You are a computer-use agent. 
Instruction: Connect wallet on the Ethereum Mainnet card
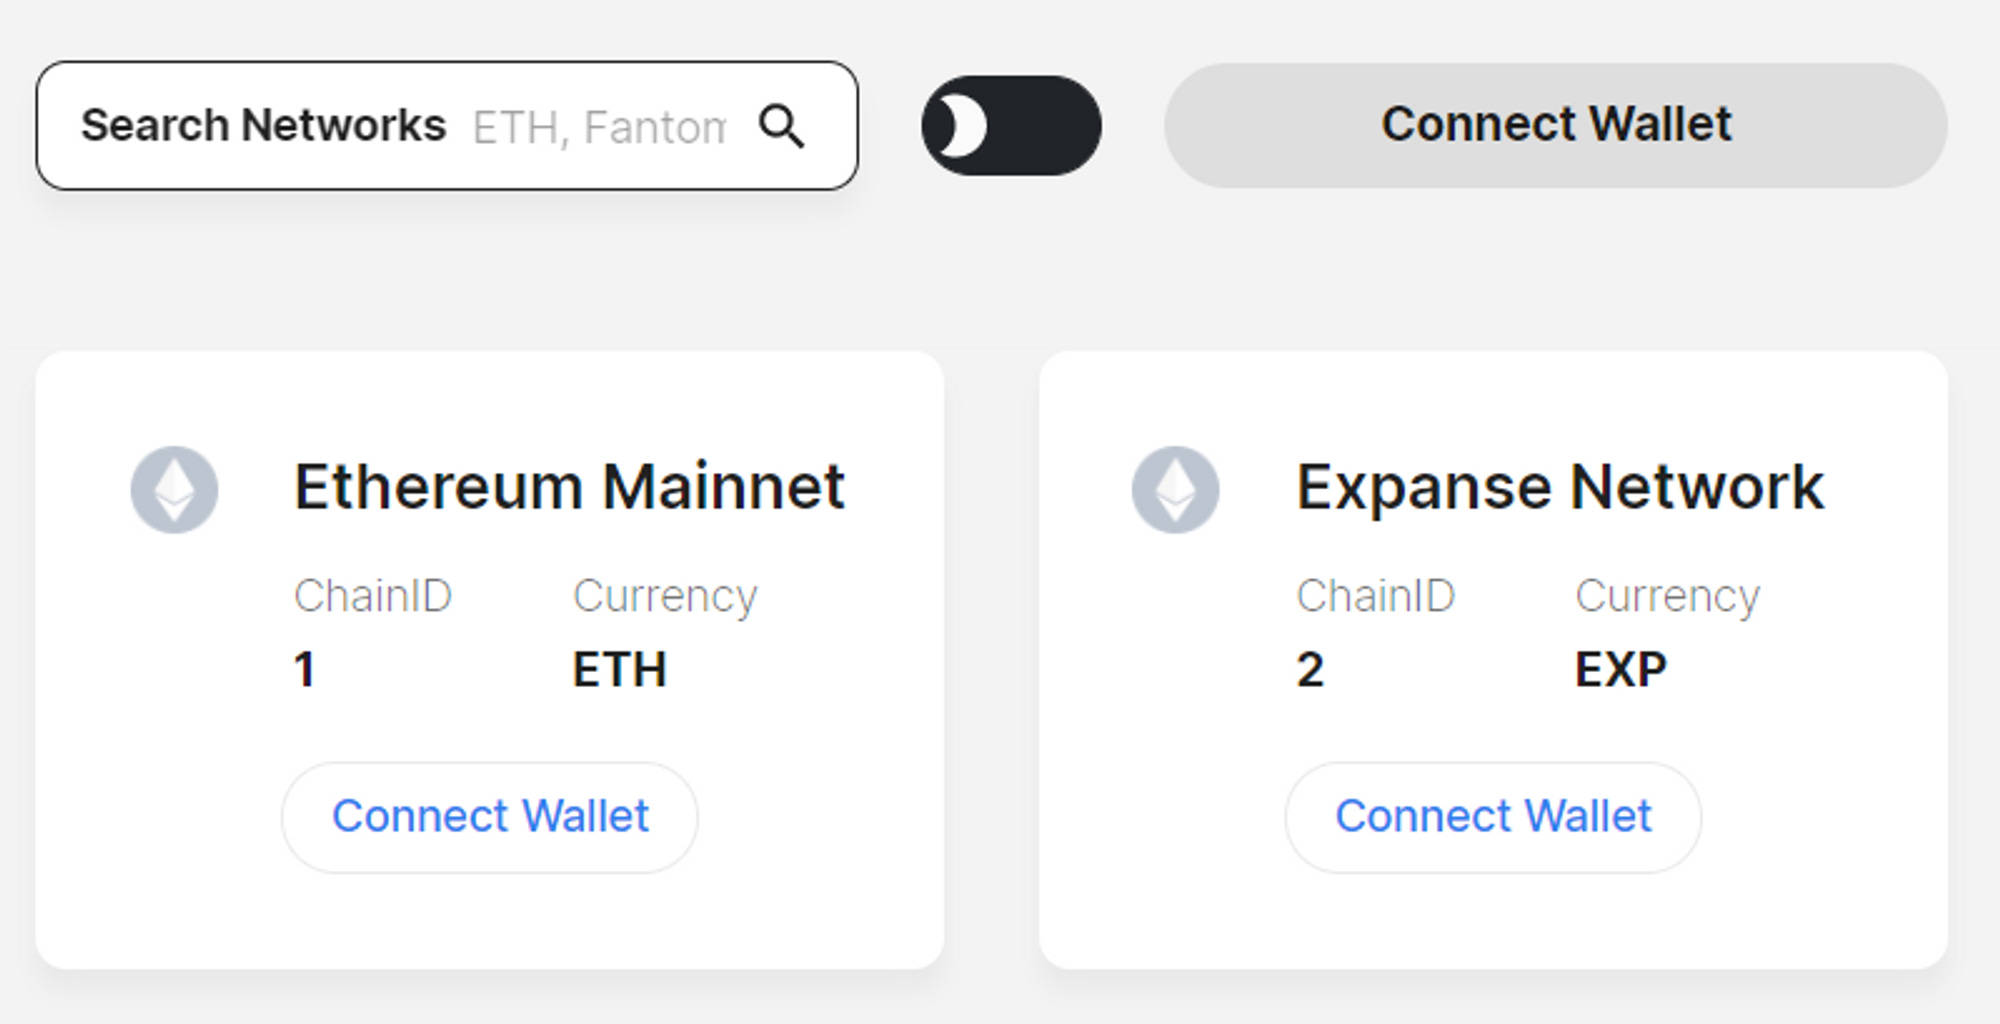[x=490, y=817]
